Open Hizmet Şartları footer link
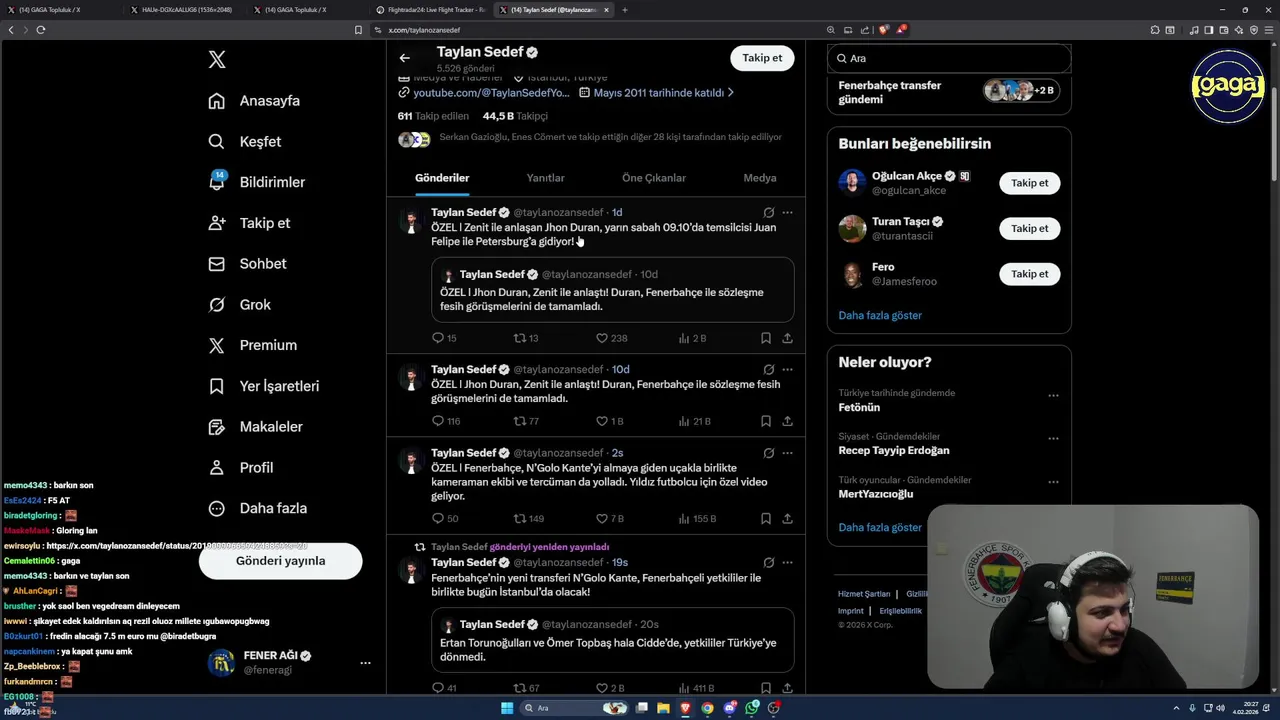 click(864, 594)
